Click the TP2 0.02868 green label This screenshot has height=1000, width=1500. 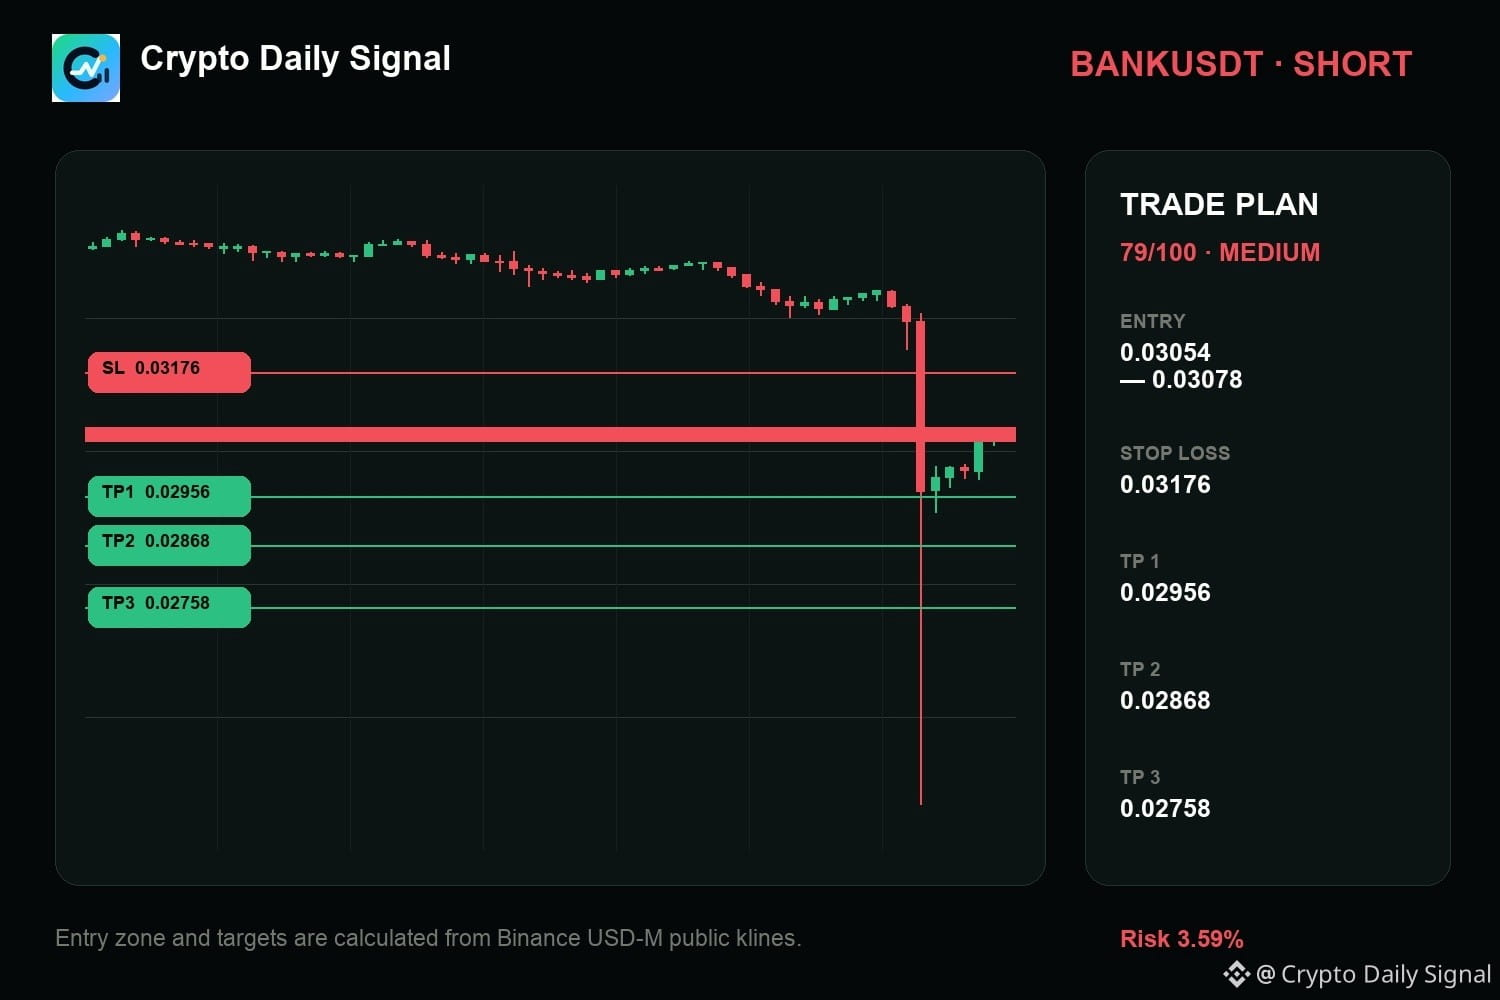(169, 545)
